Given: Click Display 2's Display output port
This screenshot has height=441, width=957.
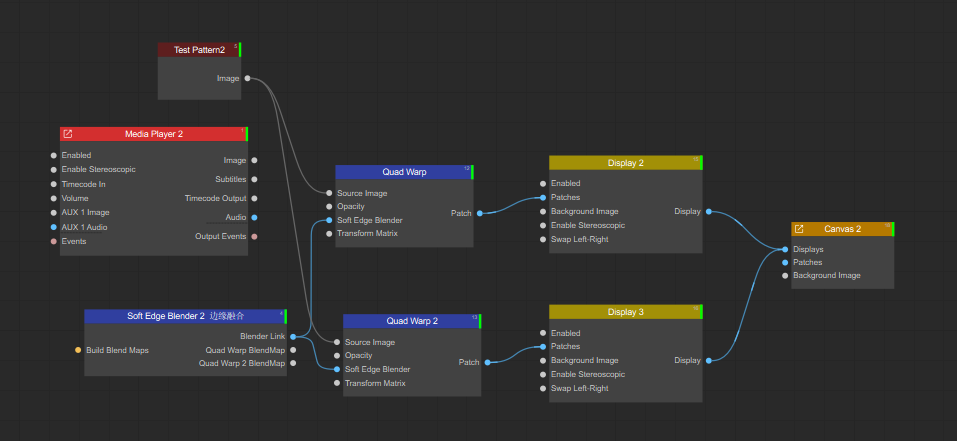Looking at the screenshot, I should coord(709,211).
